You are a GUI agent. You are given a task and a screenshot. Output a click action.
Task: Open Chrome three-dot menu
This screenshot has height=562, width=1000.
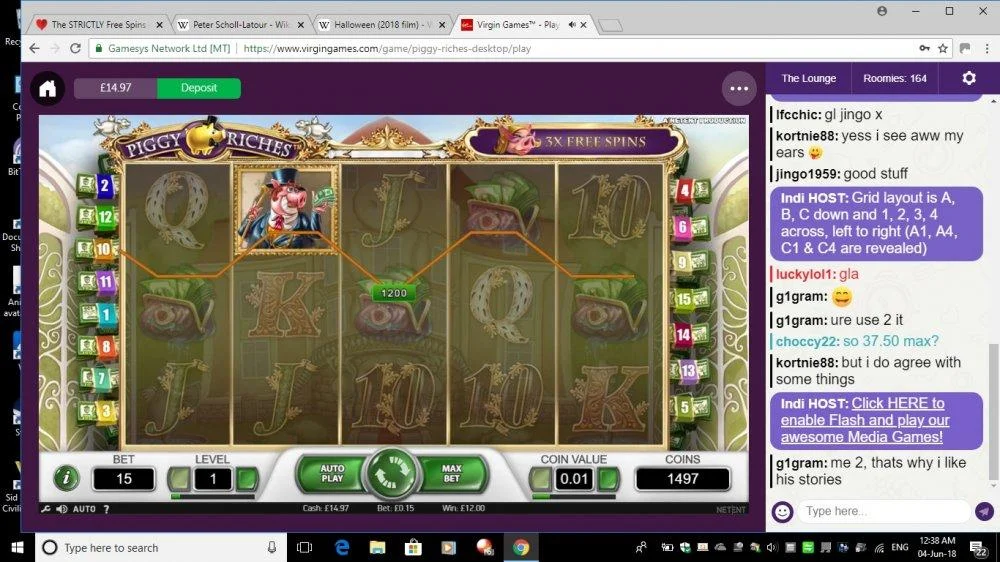point(987,48)
